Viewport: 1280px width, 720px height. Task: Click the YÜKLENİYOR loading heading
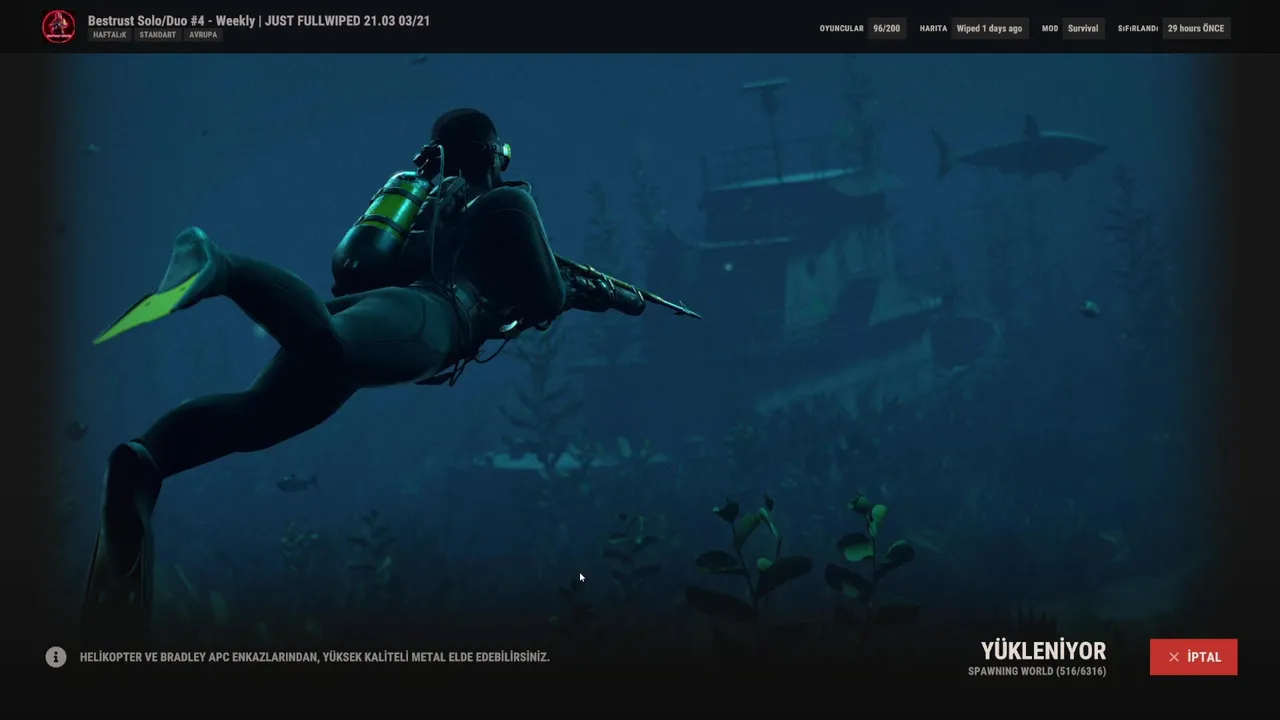tap(1043, 652)
